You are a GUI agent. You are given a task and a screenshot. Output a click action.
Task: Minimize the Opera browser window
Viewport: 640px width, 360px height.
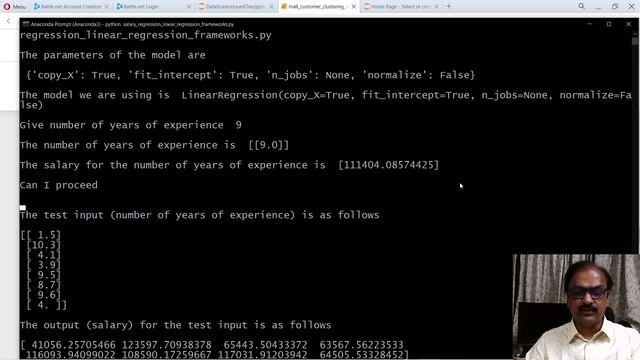click(598, 7)
